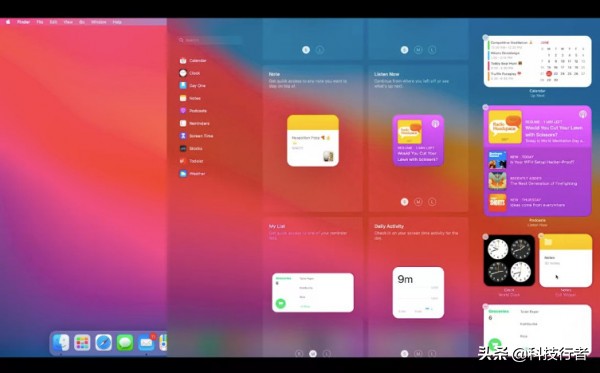
Task: Choose size M in the Daily Activity panel
Action: coord(418,353)
